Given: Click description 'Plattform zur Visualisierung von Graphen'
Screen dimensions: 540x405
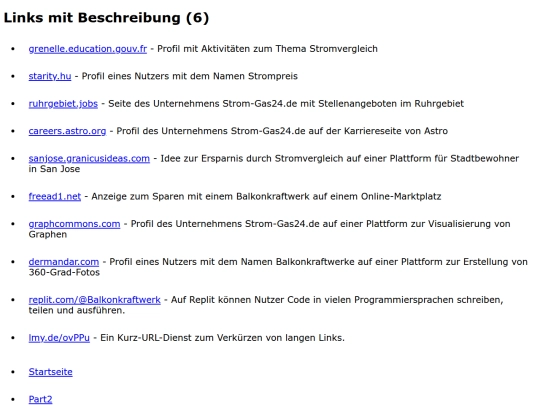Looking at the screenshot, I should pyautogui.click(x=269, y=229).
